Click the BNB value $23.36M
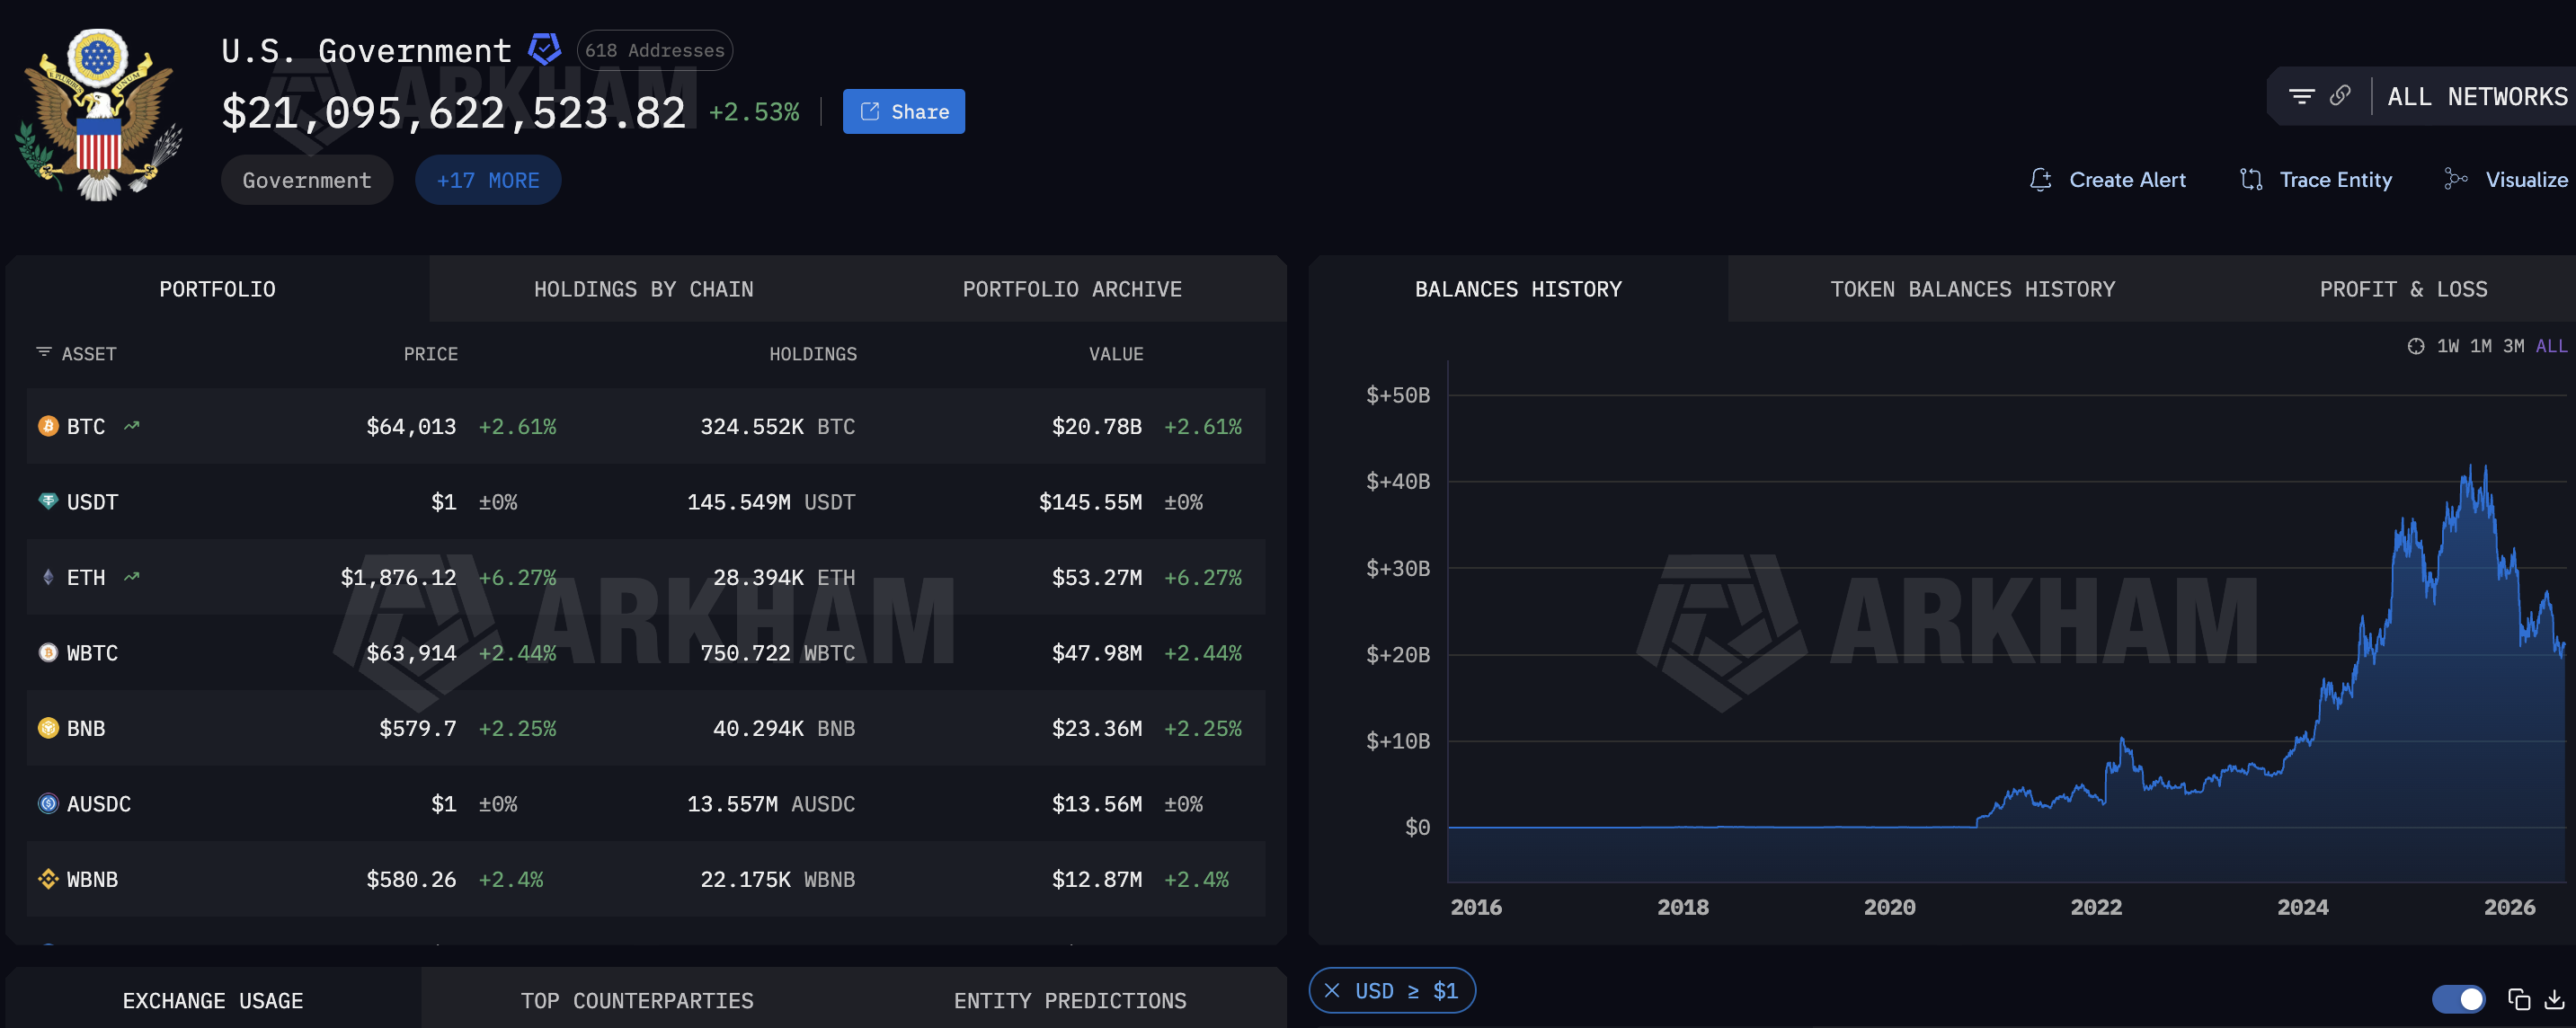The height and width of the screenshot is (1028, 2576). pos(1096,728)
